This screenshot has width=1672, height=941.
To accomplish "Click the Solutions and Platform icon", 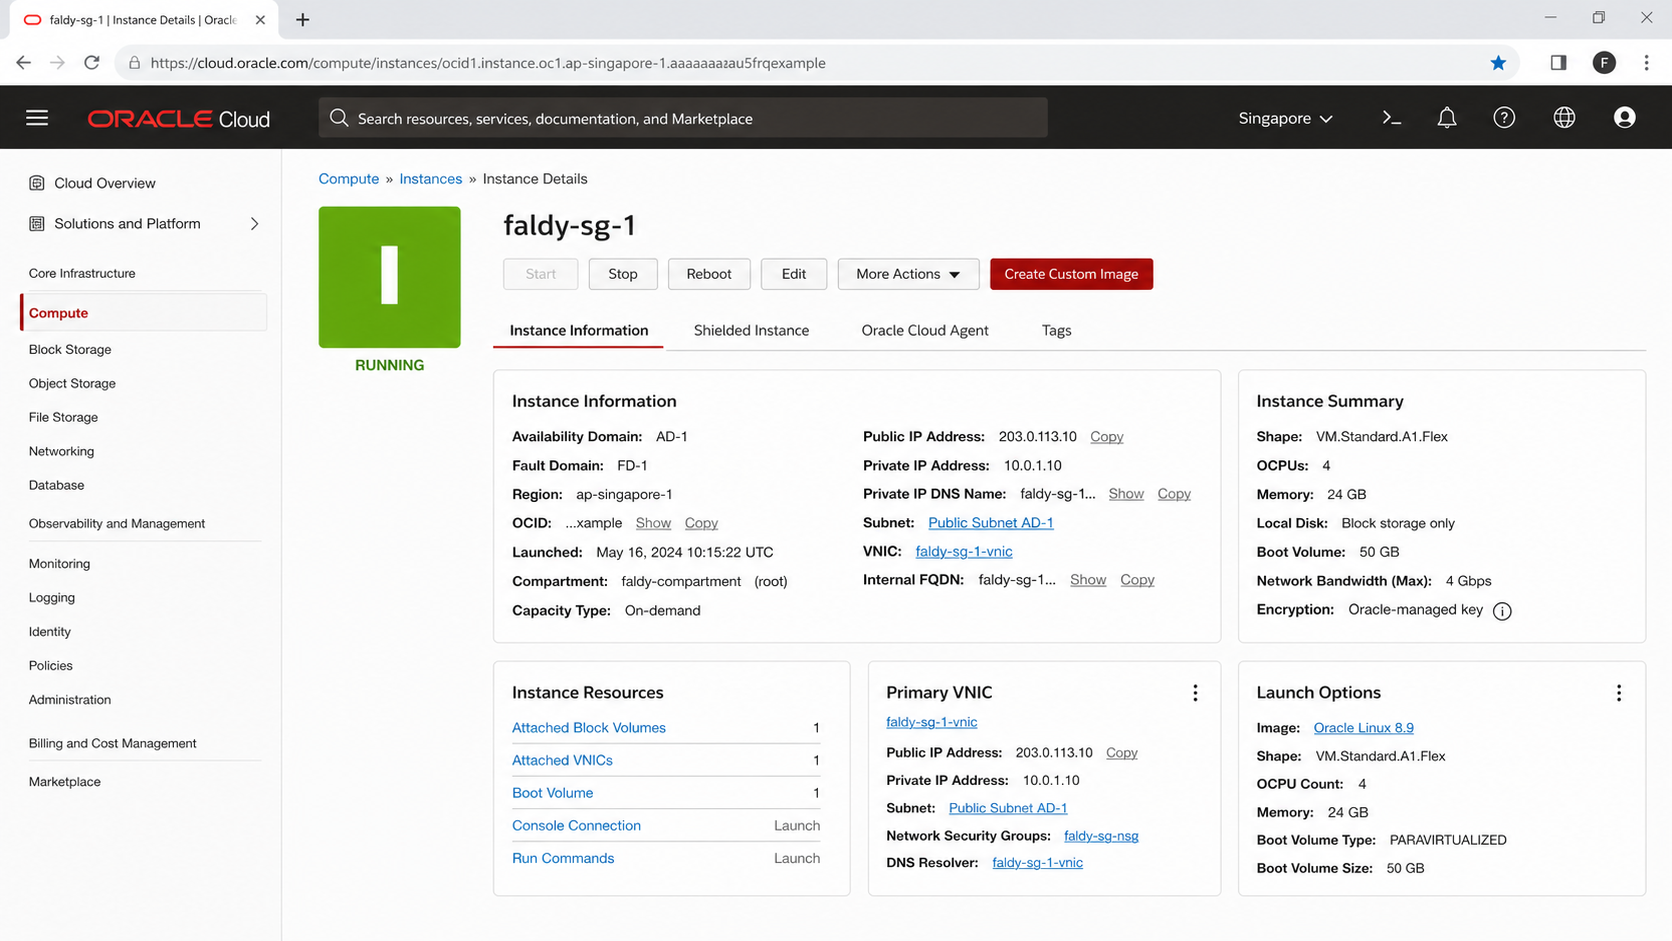I will tap(37, 224).
